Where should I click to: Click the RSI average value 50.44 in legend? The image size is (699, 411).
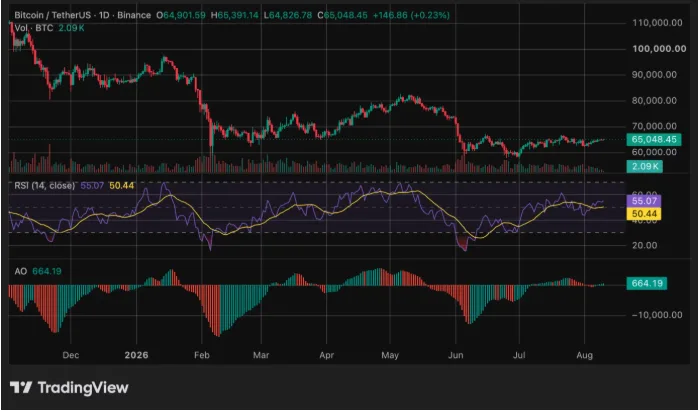(x=122, y=185)
